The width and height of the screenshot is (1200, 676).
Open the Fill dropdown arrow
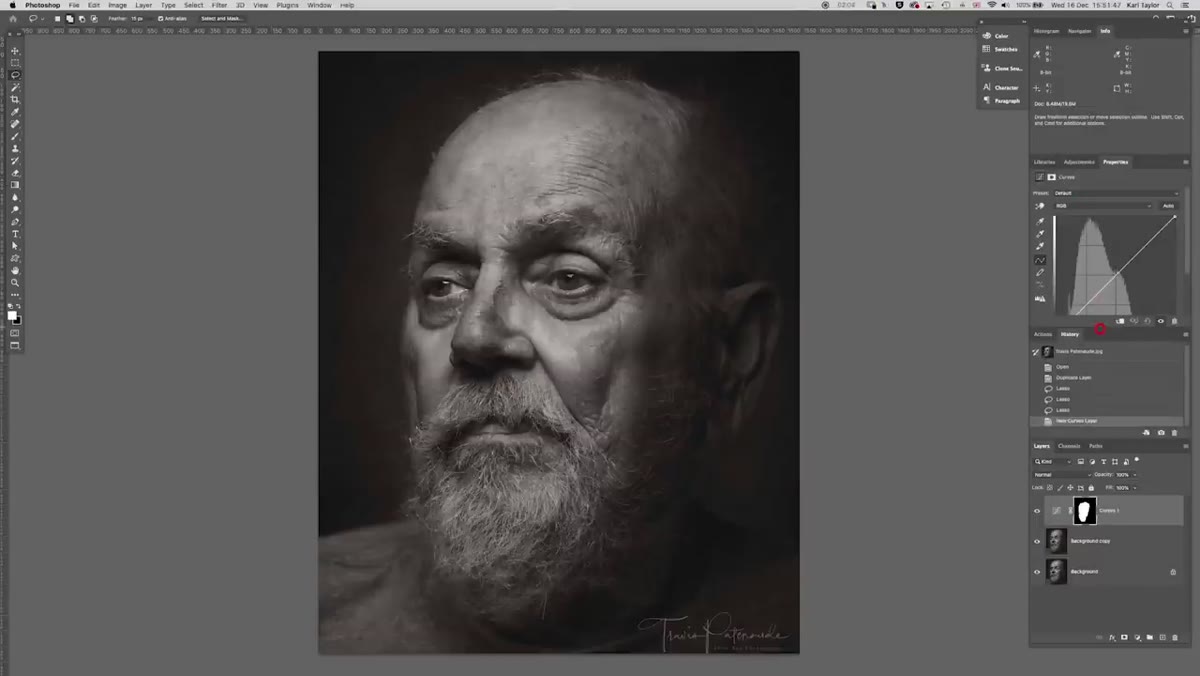pos(1134,487)
